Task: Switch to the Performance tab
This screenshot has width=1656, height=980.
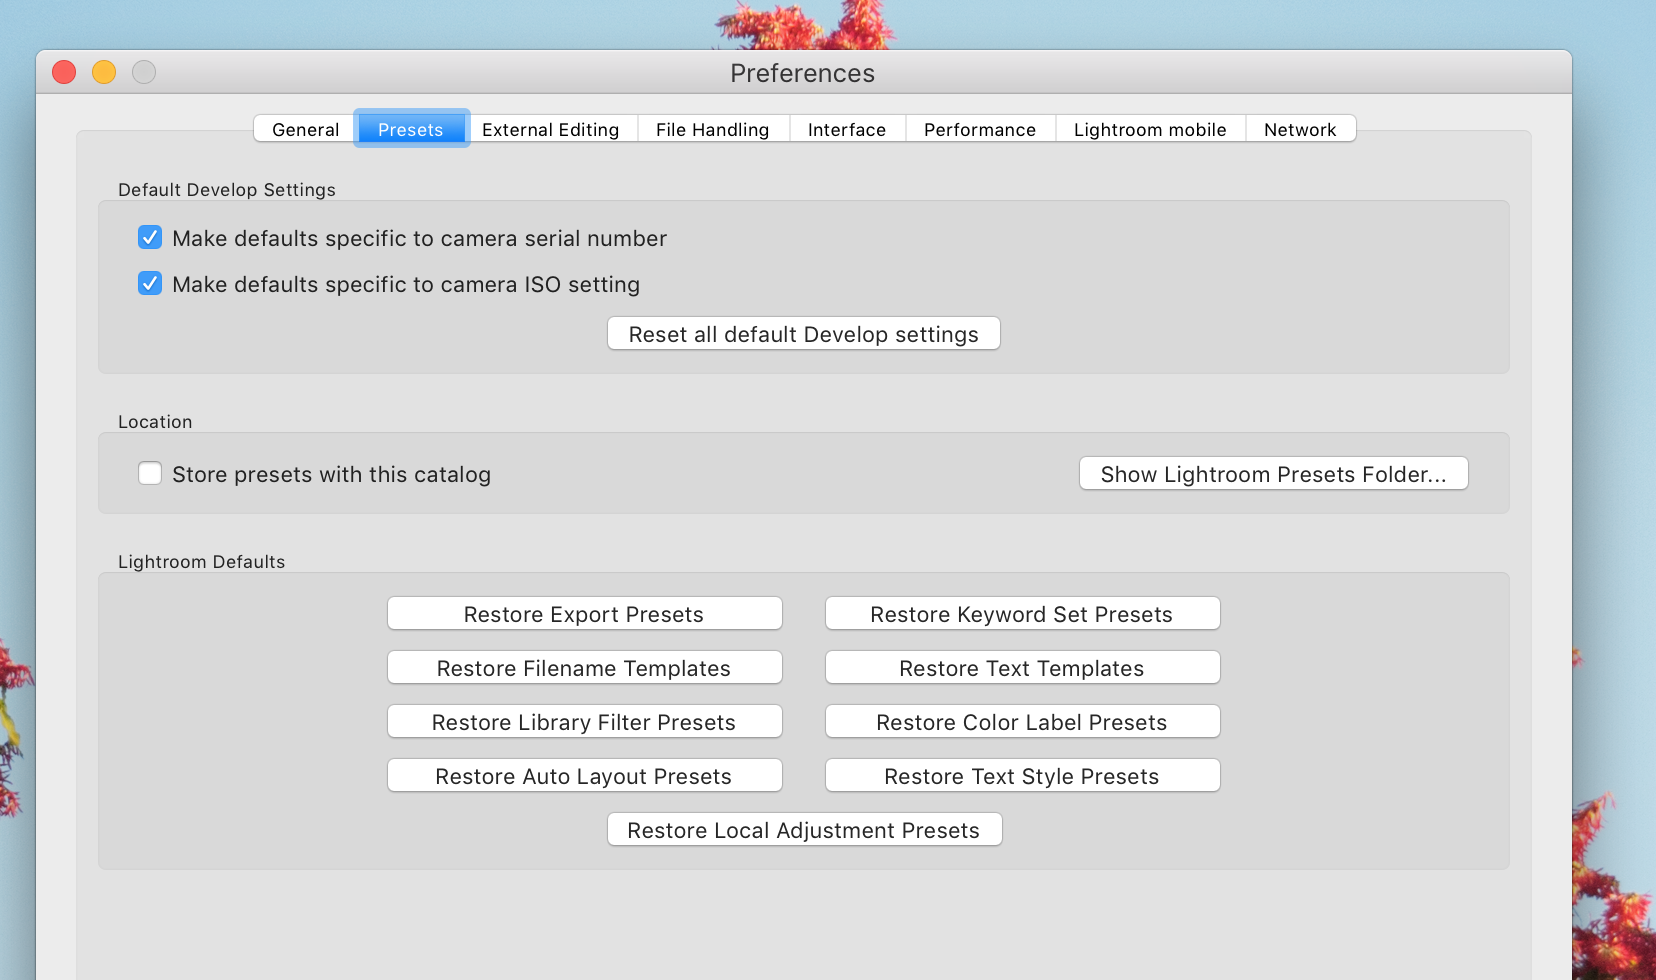Action: 980,129
